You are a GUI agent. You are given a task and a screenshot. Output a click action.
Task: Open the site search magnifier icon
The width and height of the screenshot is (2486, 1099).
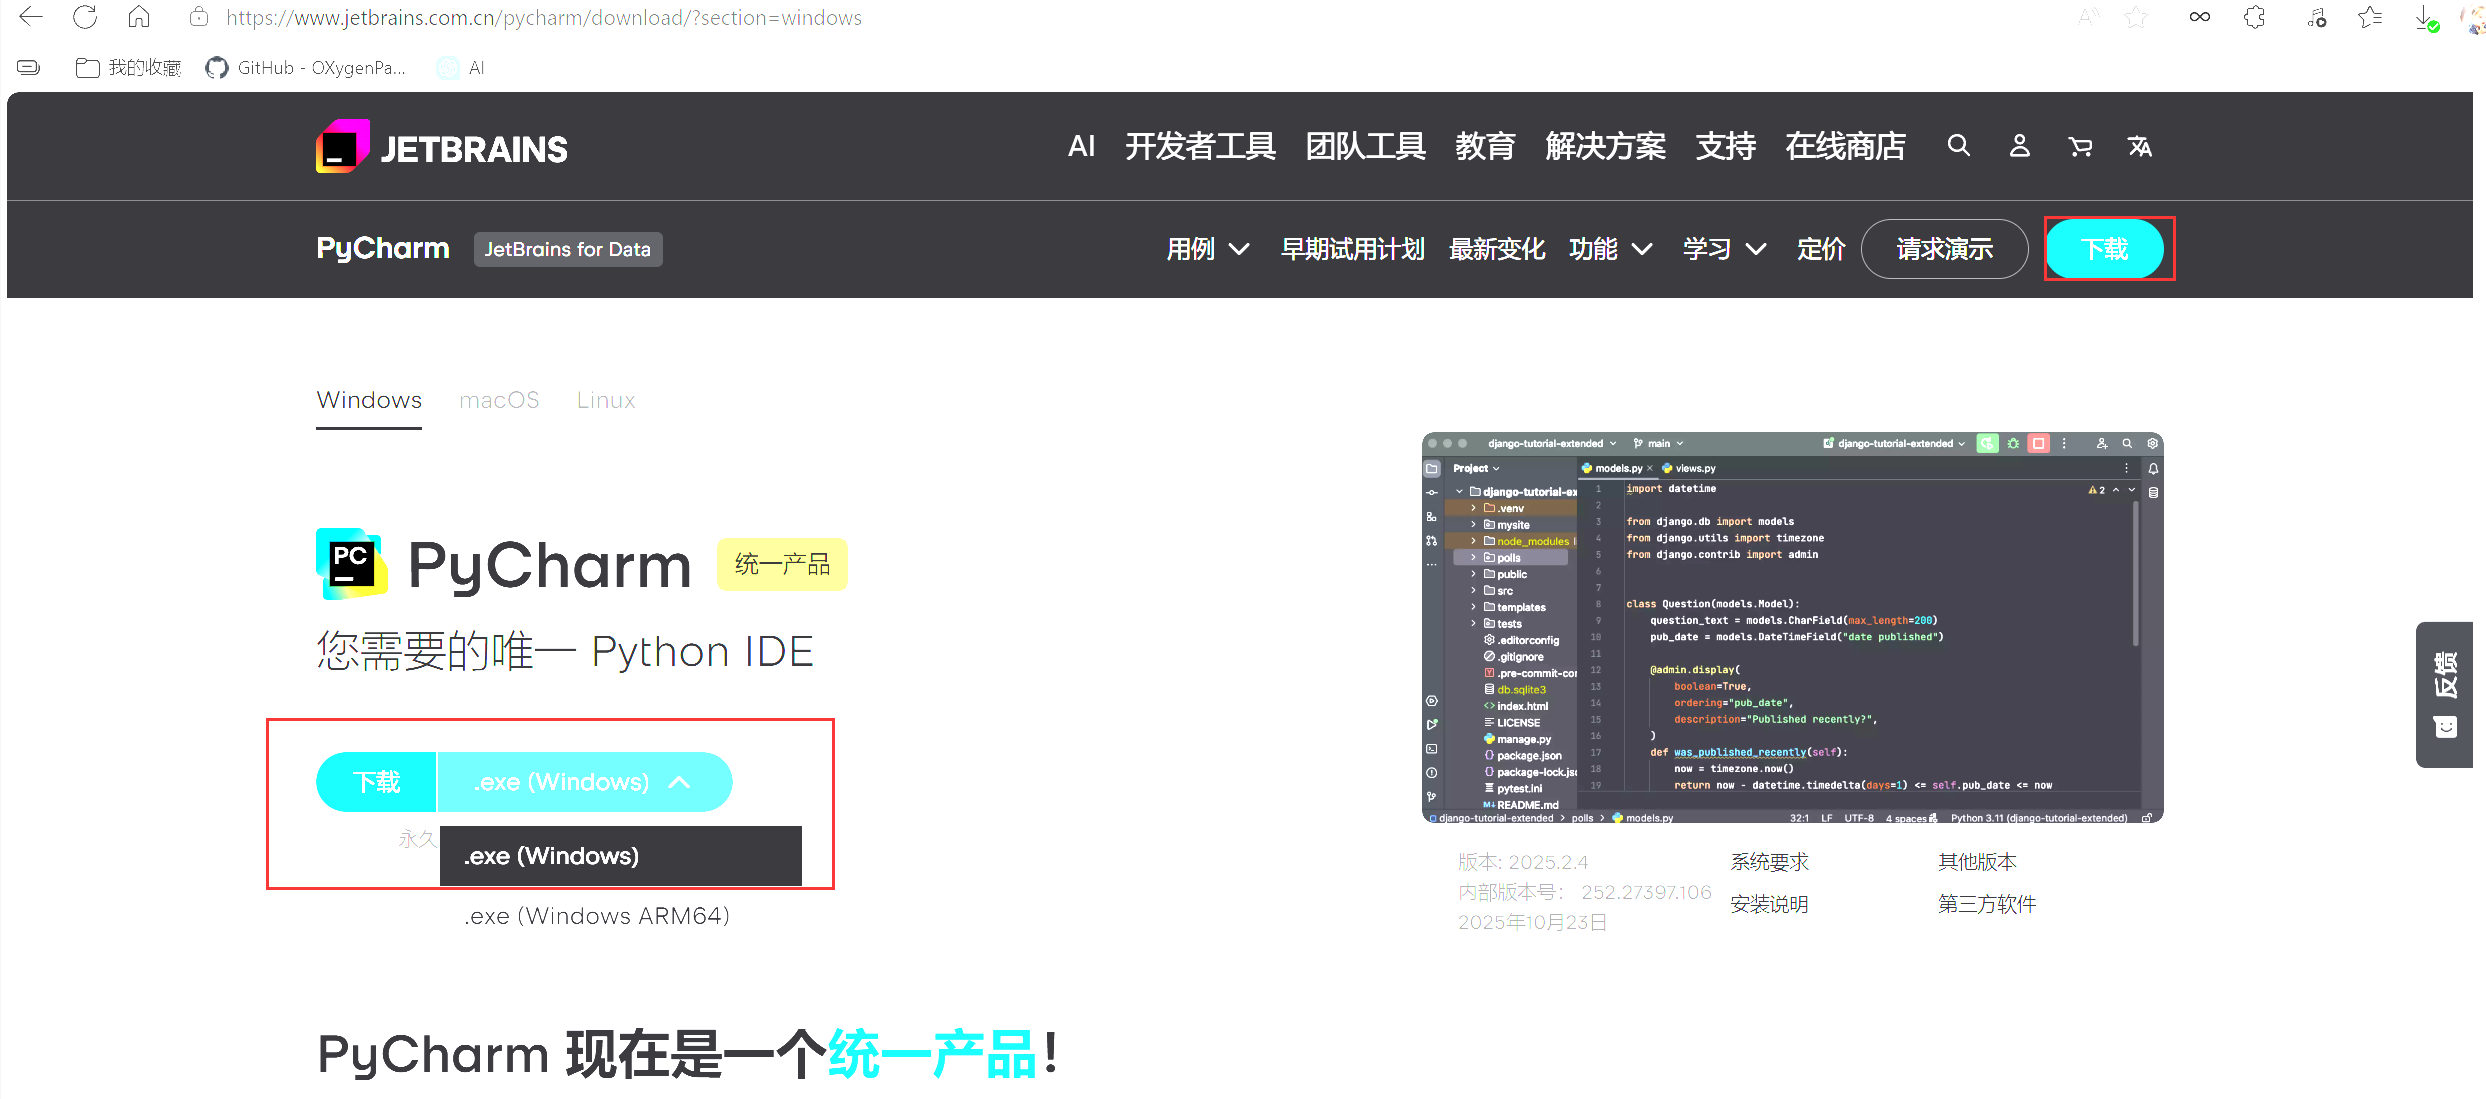click(x=1958, y=146)
